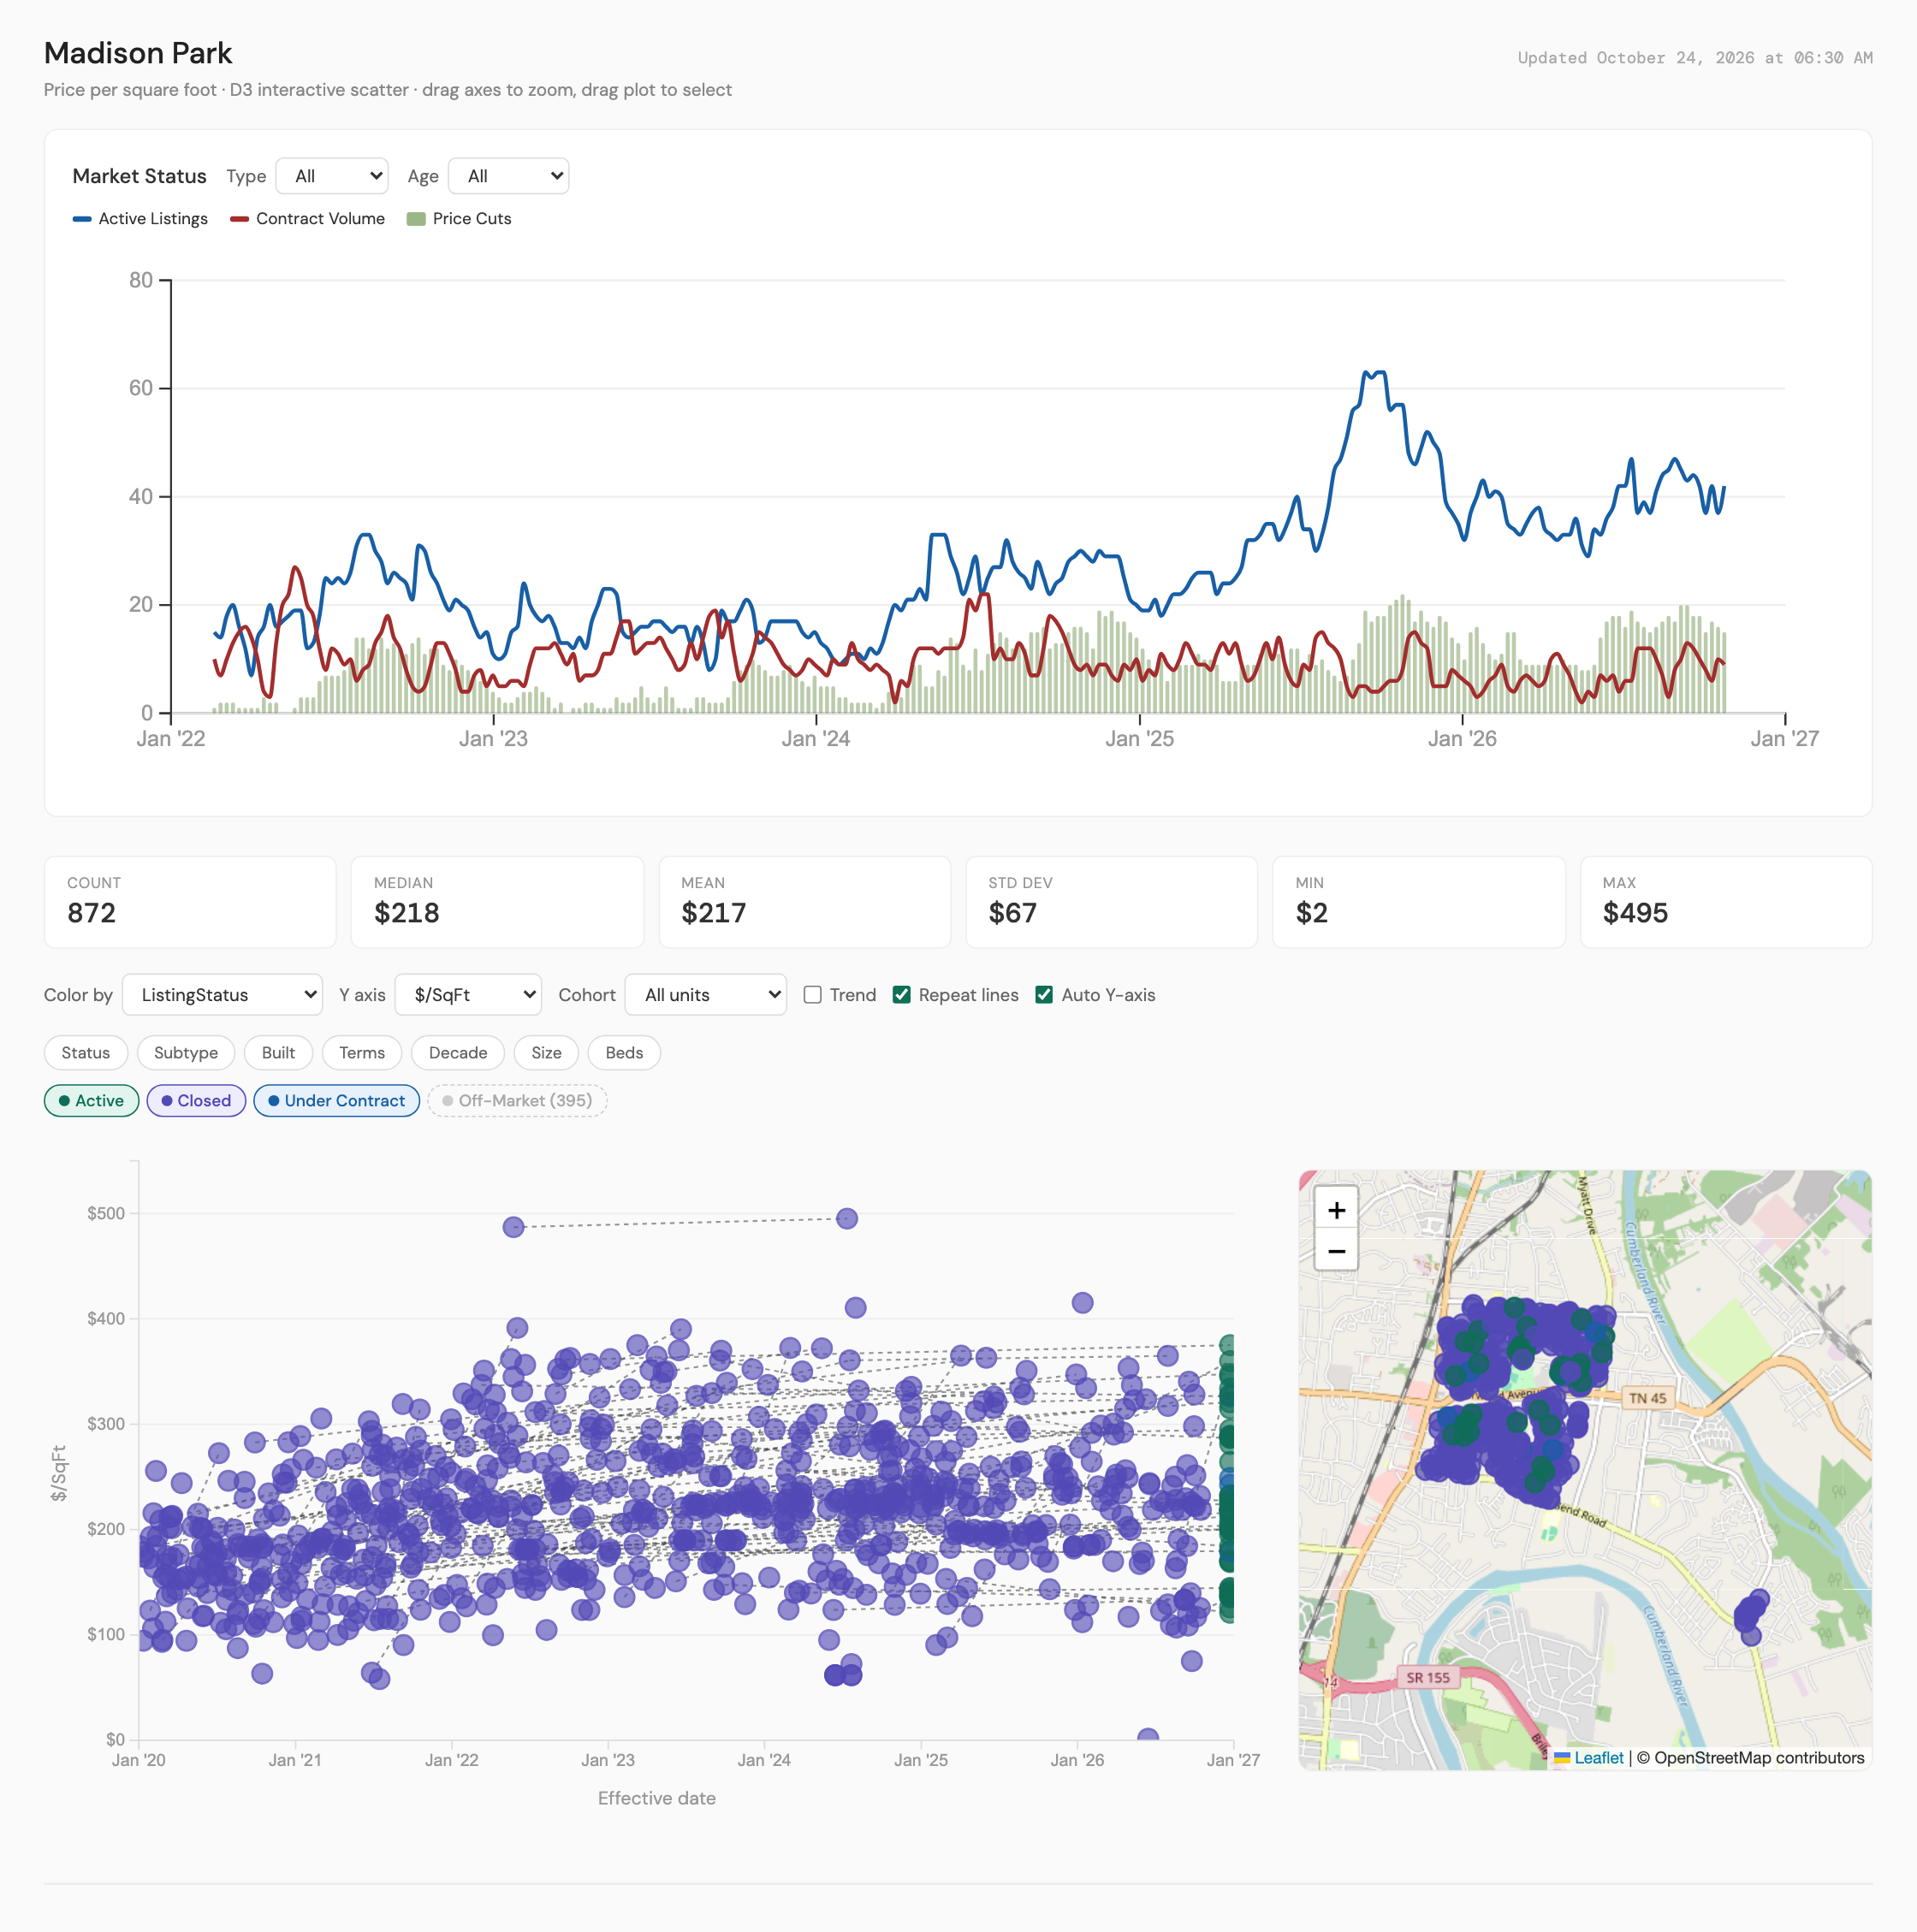
Task: Select the Decade grouping pill
Action: pos(458,1053)
